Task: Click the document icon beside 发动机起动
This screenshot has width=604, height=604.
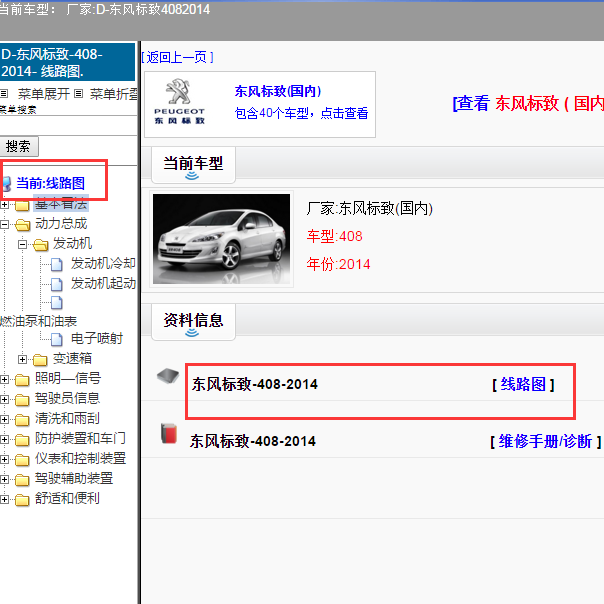Action: [57, 284]
